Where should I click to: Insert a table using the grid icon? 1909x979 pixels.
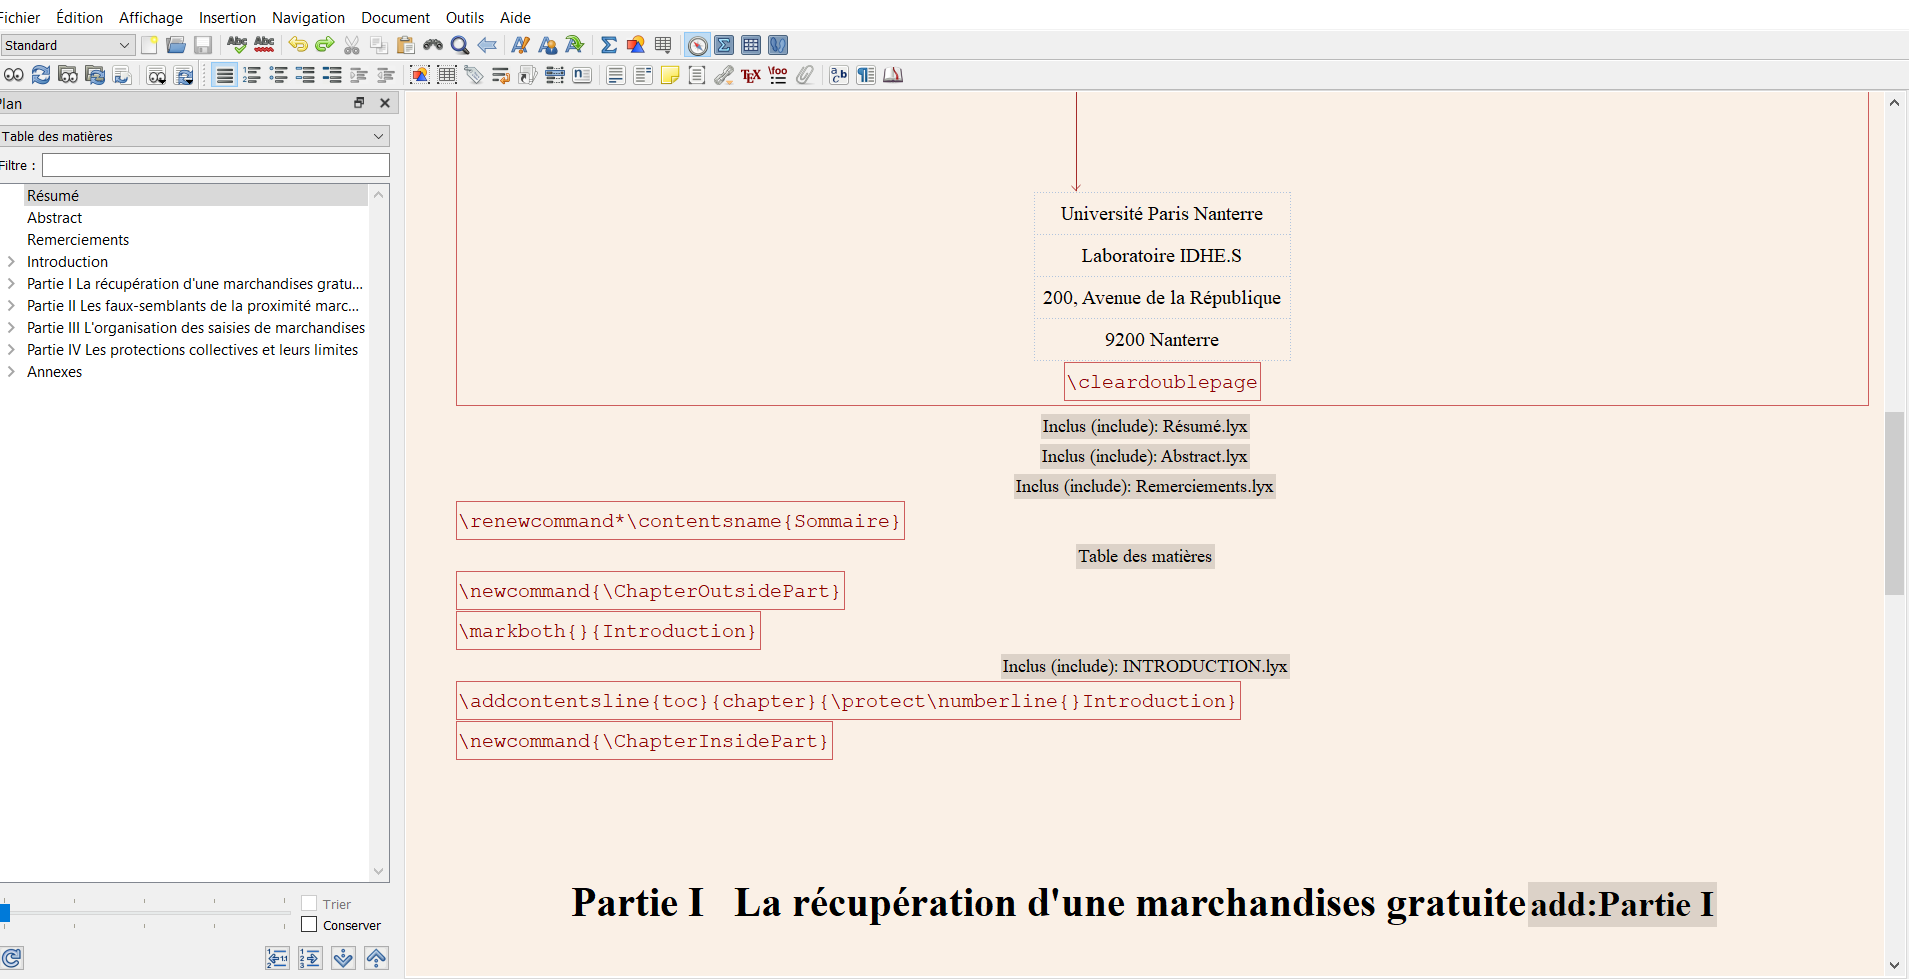(x=663, y=45)
